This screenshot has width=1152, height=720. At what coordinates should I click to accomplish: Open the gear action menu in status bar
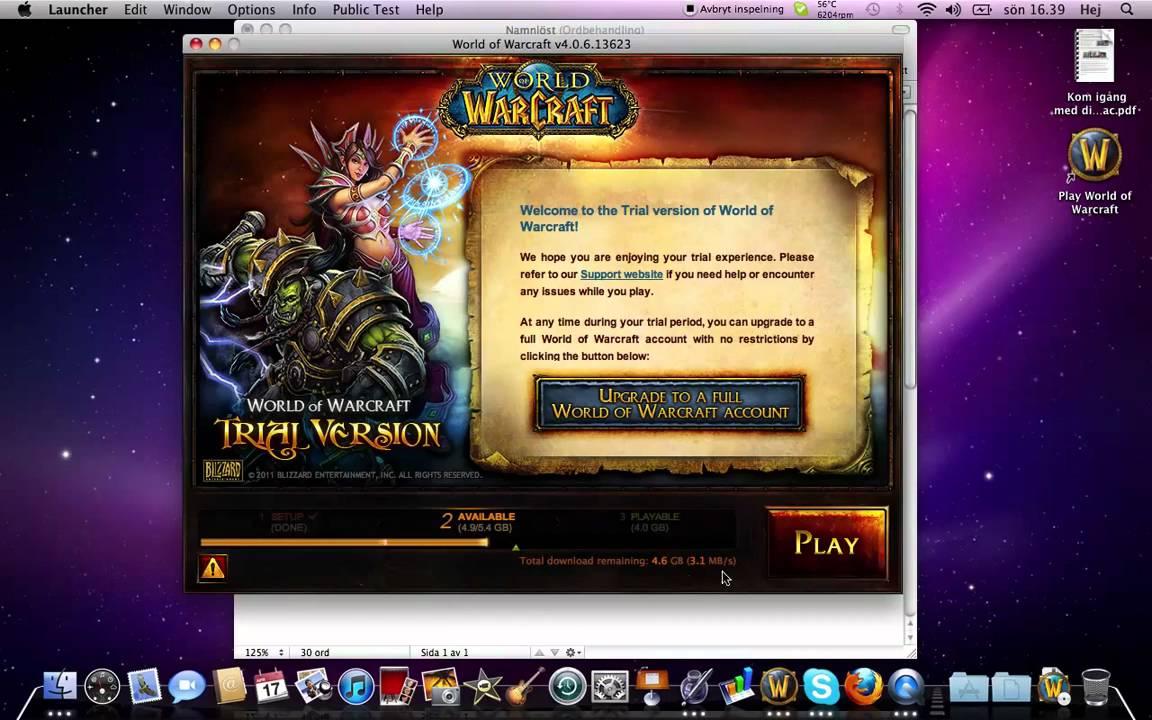coord(569,652)
